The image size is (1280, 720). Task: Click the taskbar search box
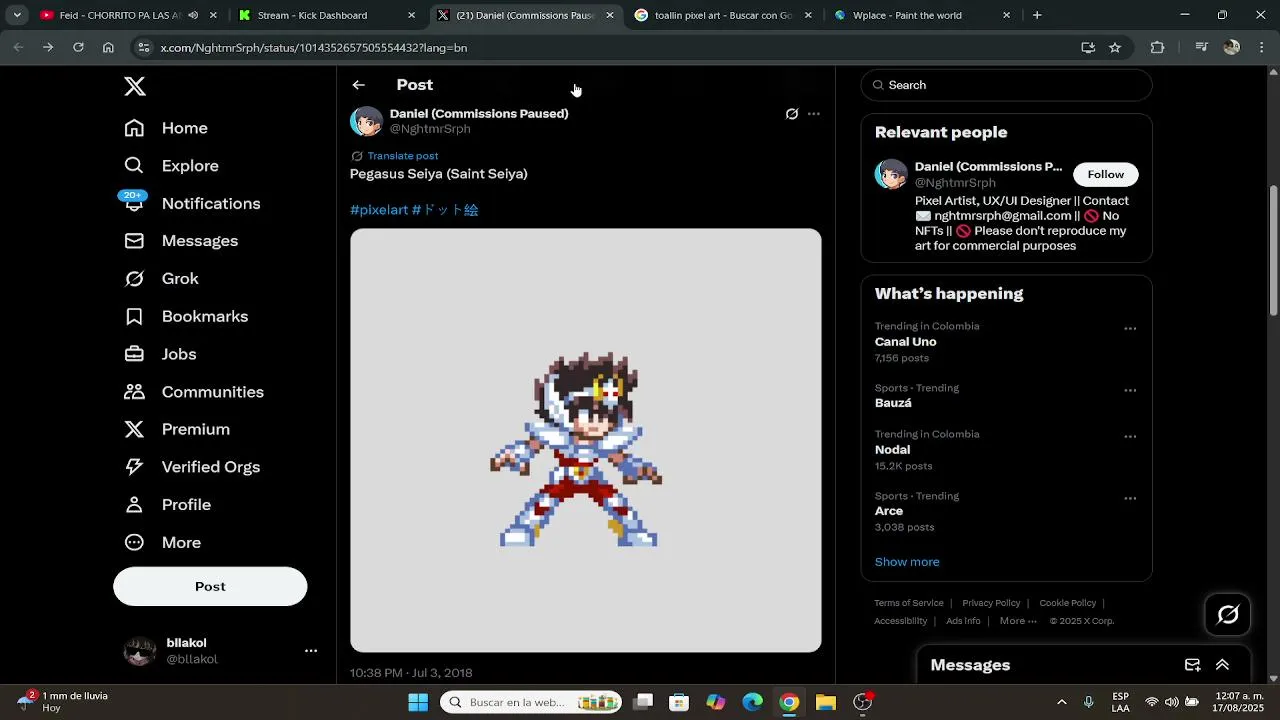pos(531,702)
